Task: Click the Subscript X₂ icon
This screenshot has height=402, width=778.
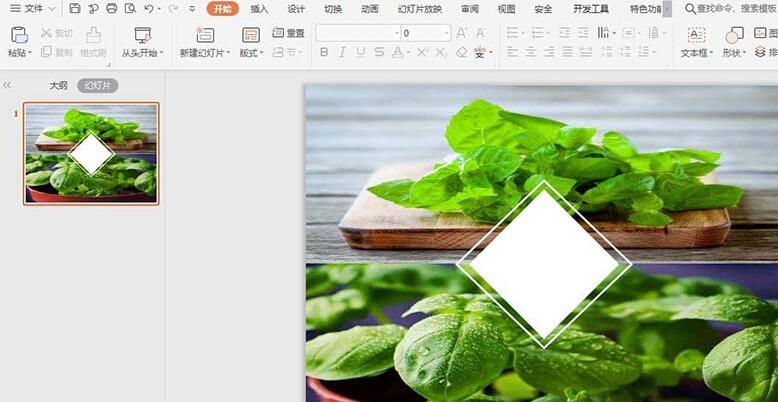Action: [441, 52]
